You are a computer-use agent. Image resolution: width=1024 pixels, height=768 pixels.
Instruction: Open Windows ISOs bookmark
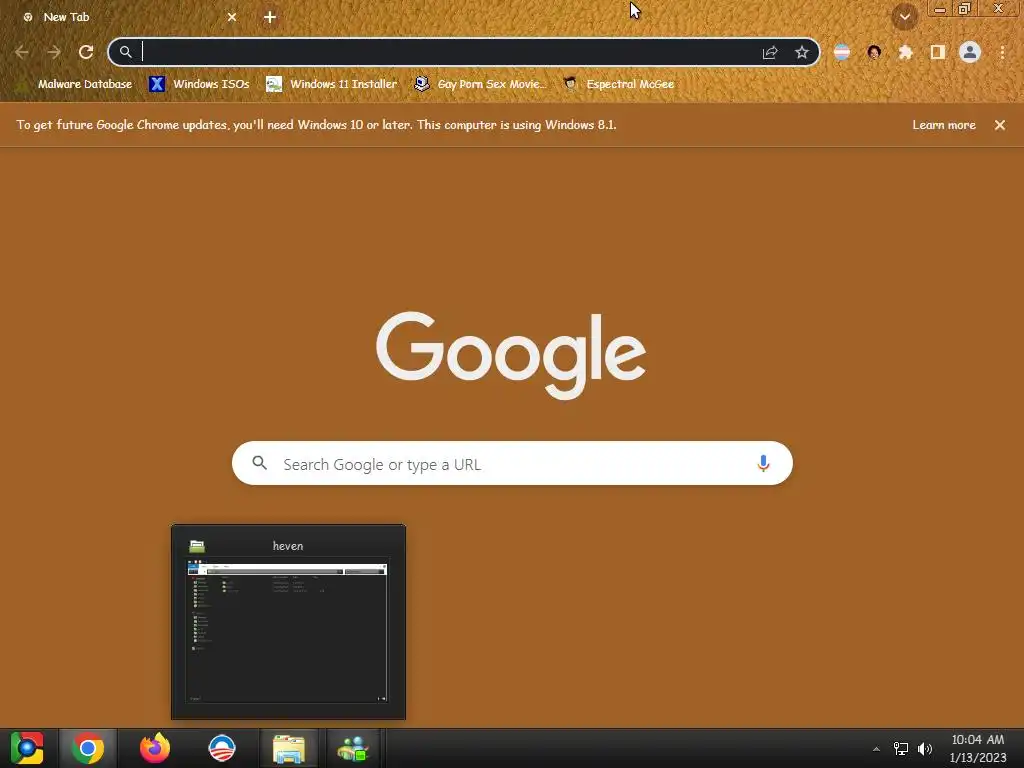199,84
